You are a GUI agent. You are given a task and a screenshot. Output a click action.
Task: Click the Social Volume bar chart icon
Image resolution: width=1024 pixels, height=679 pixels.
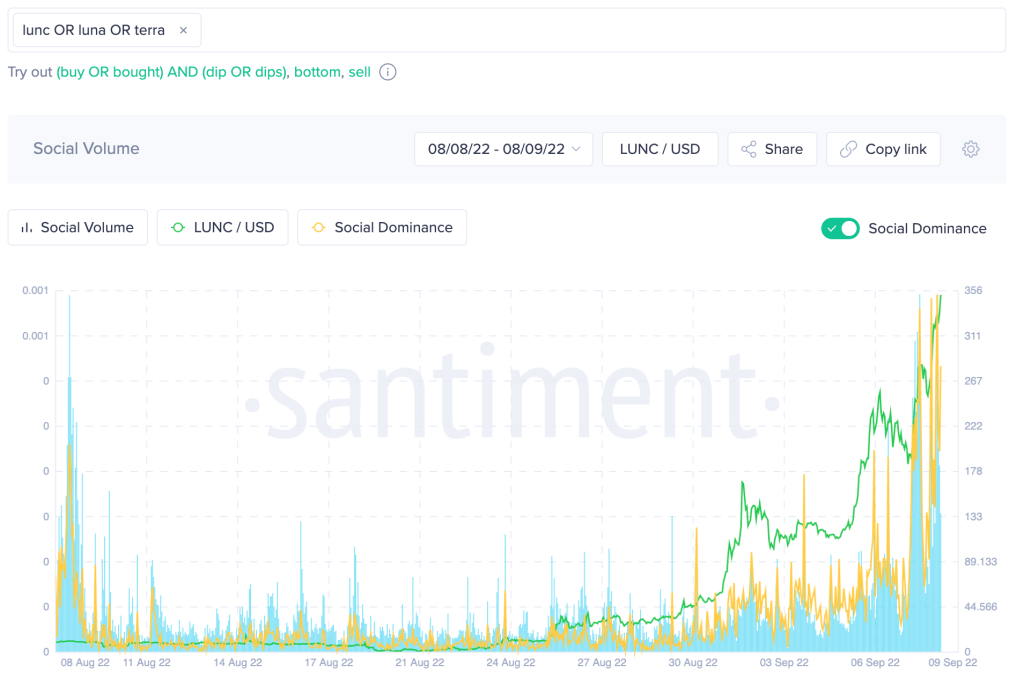[x=27, y=227]
